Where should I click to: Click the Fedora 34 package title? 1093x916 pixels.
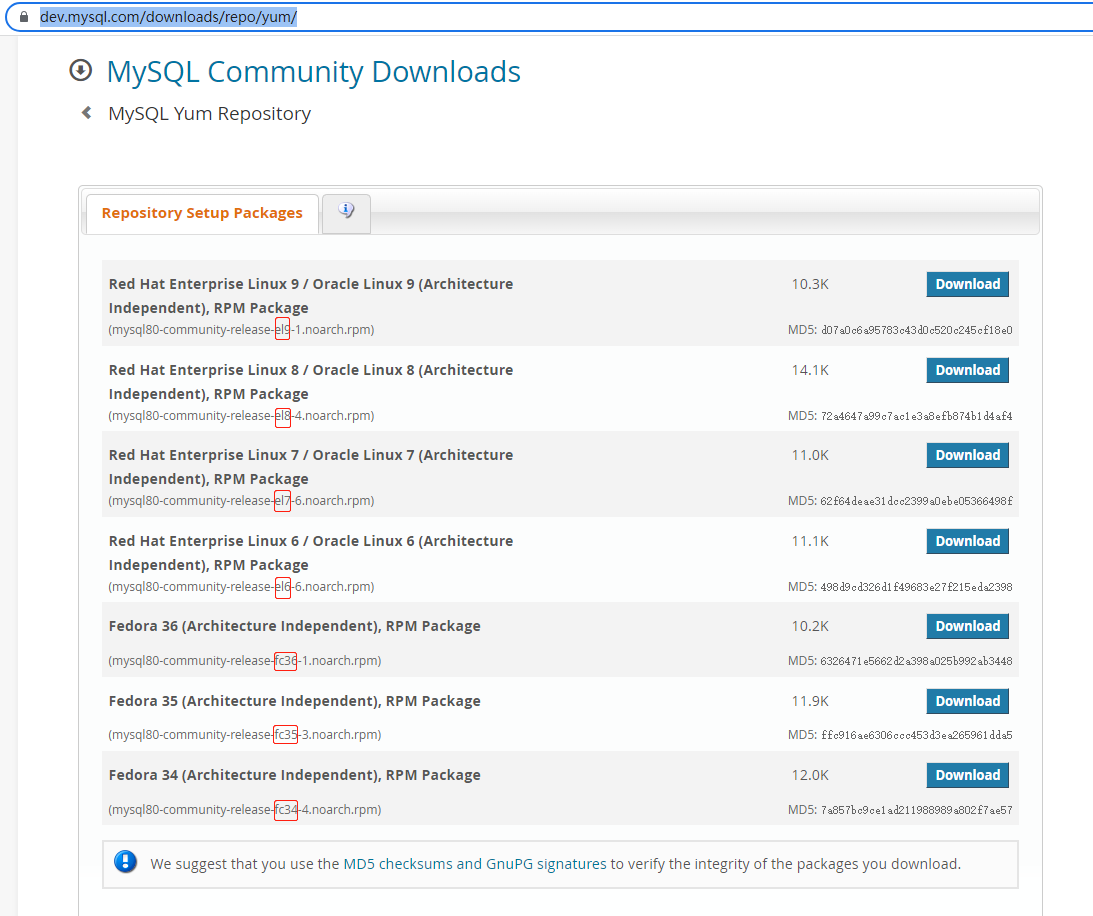[x=295, y=775]
